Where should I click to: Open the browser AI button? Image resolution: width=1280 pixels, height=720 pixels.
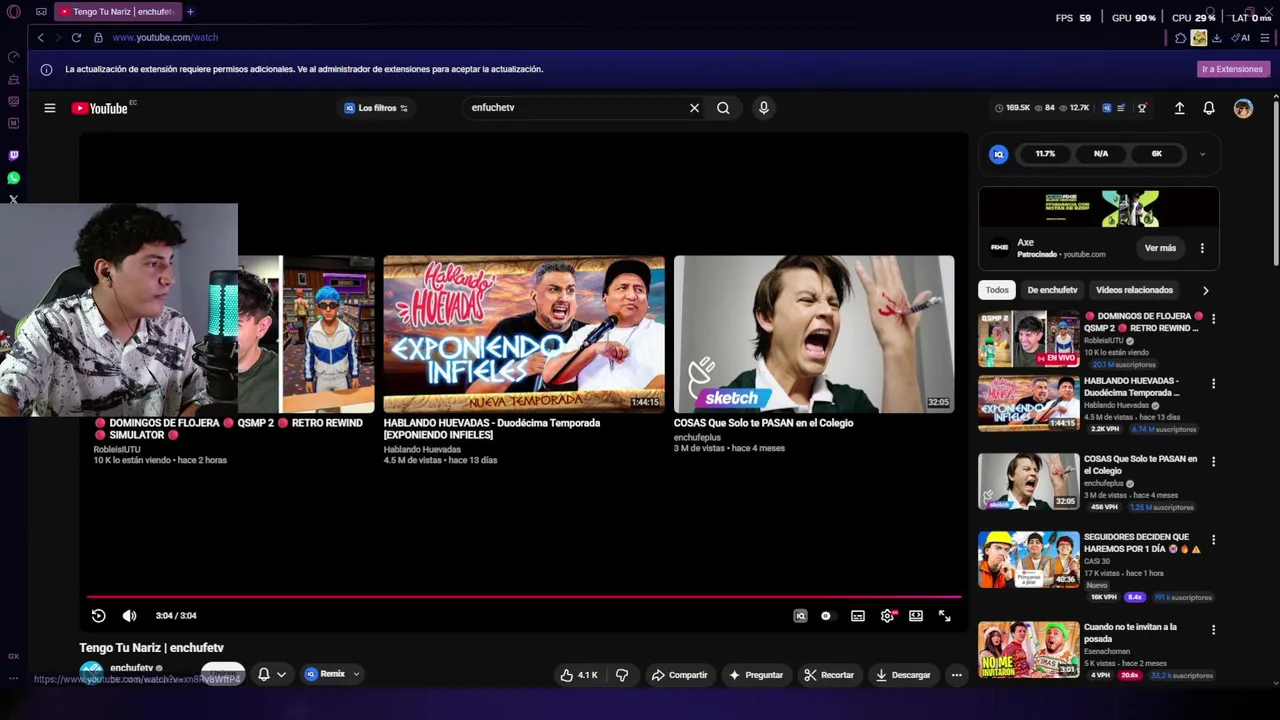[x=1241, y=38]
